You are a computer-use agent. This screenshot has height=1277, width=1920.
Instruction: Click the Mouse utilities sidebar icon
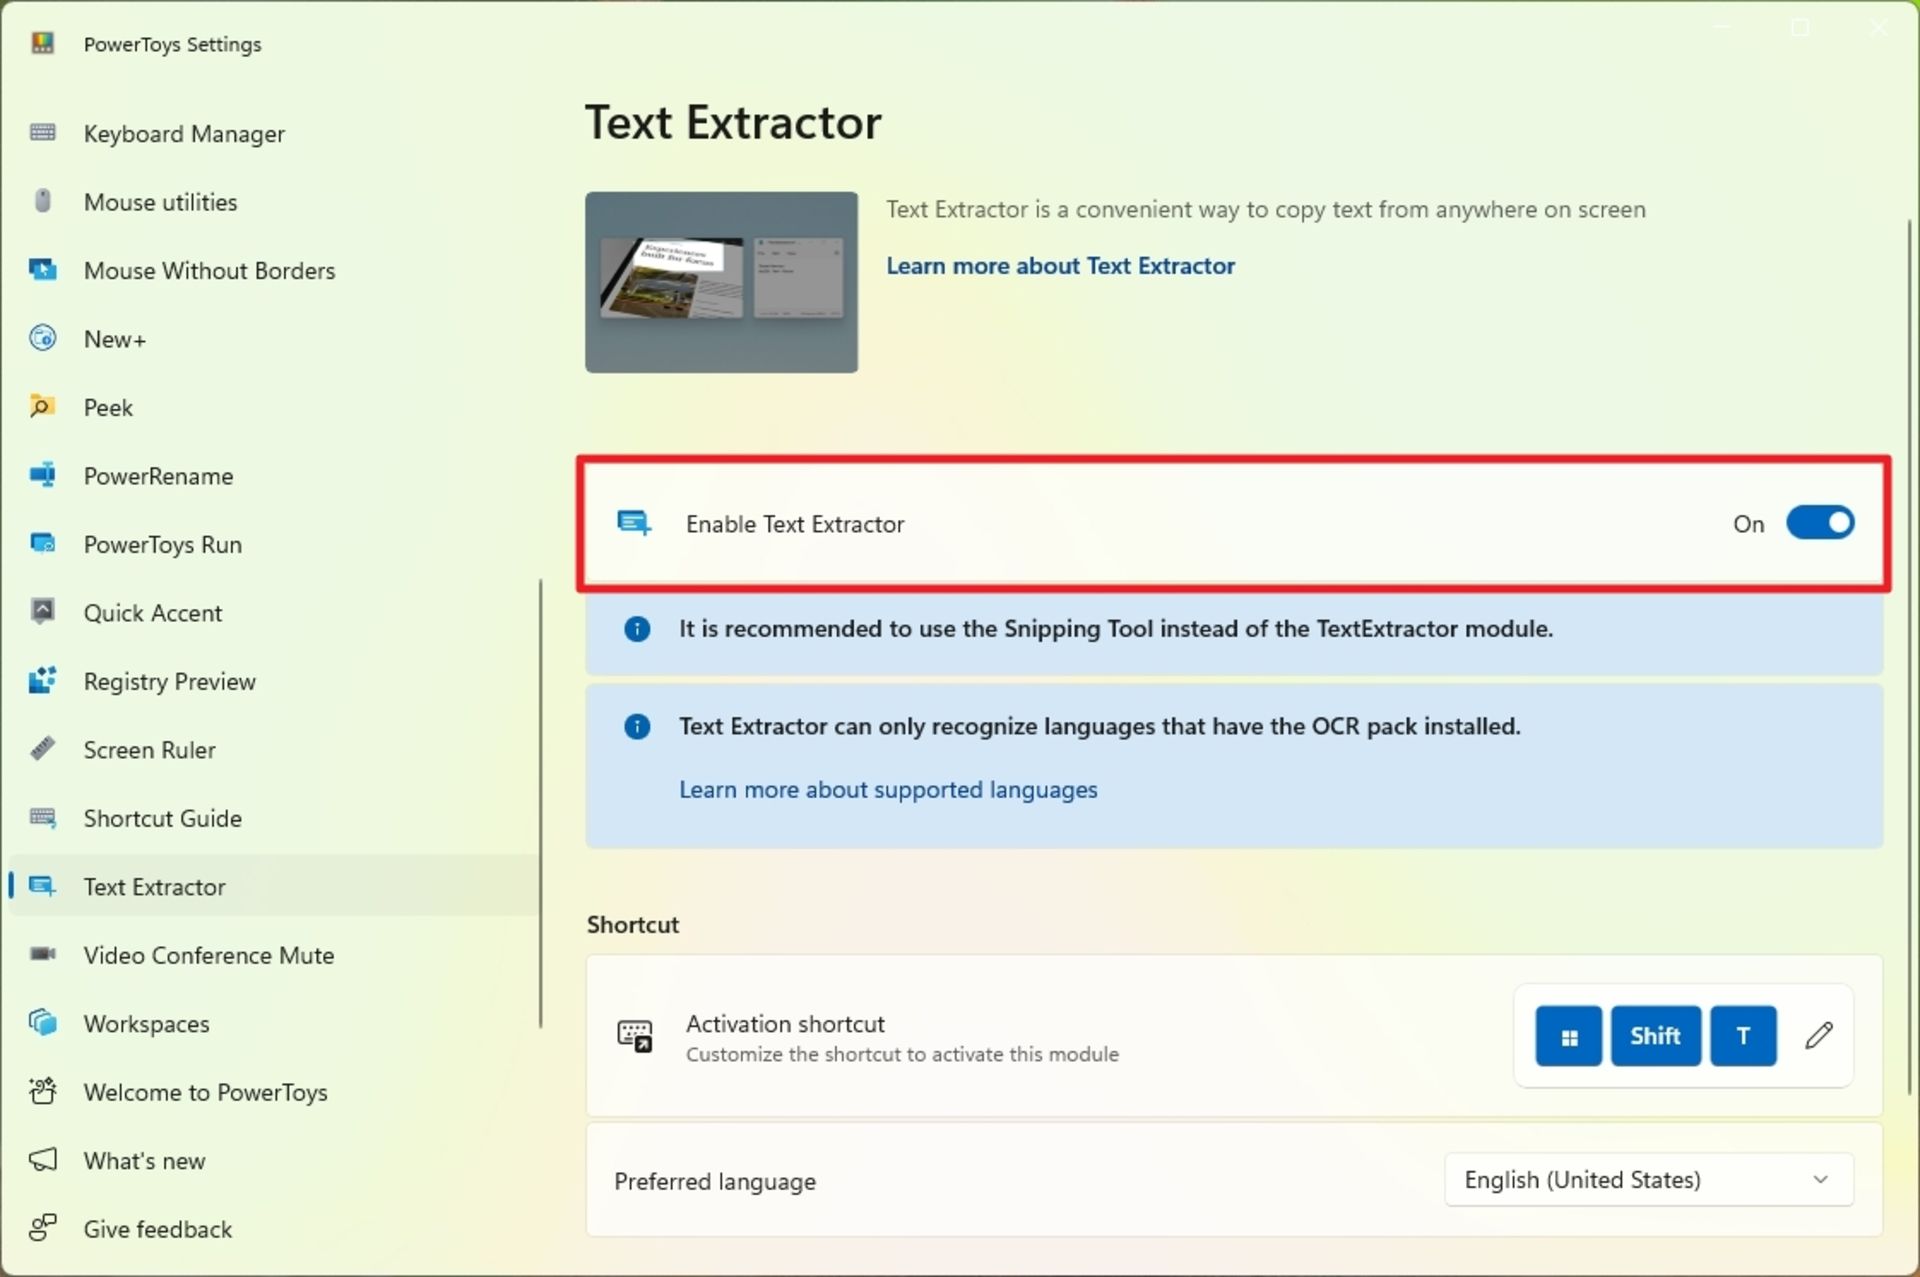[43, 201]
